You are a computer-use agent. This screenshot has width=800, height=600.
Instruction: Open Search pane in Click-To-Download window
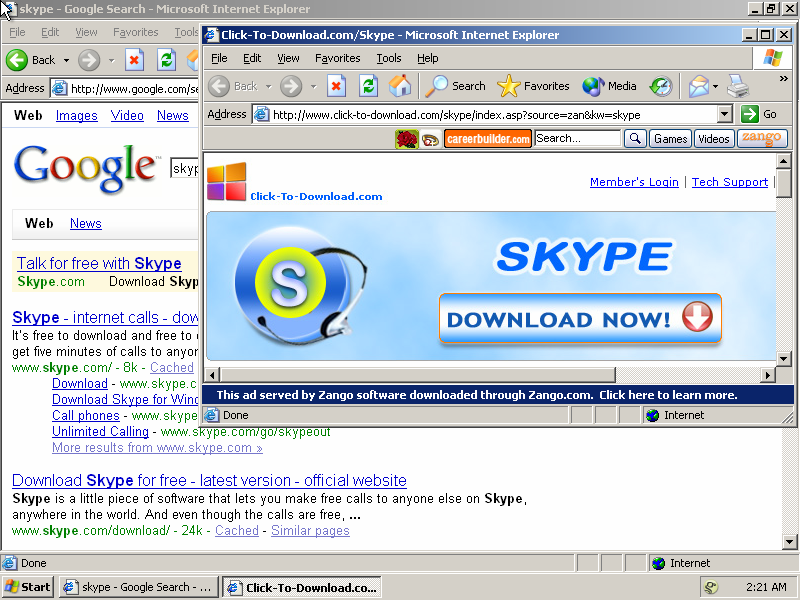456,86
